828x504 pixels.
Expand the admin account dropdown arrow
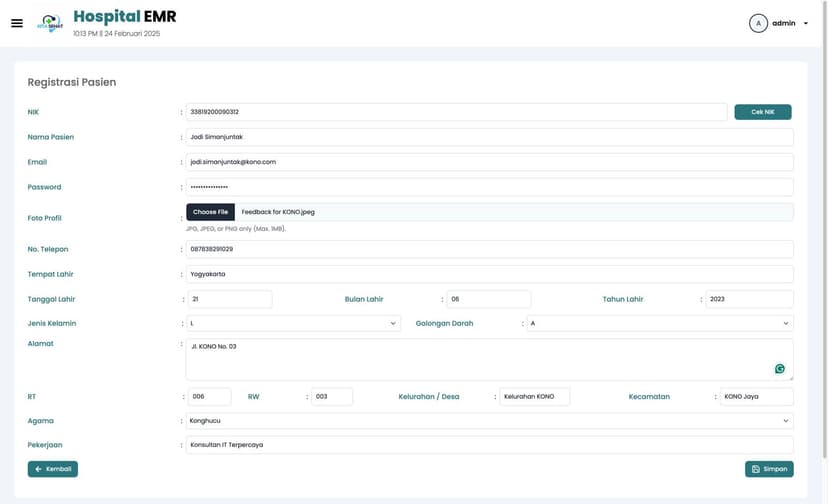(x=805, y=23)
